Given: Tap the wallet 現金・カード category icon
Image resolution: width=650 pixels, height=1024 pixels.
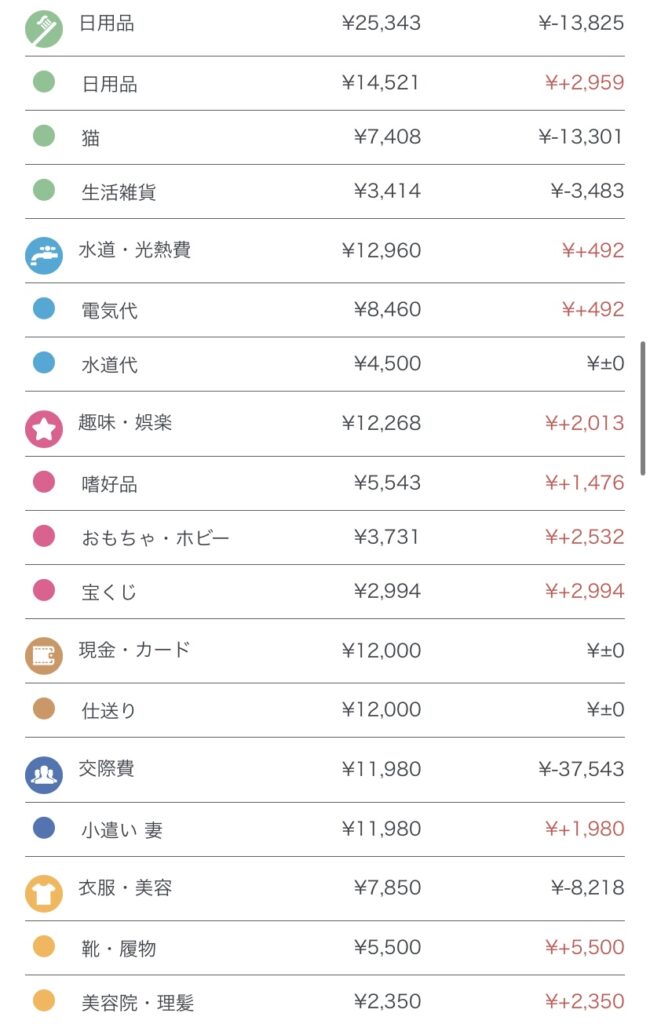Looking at the screenshot, I should coord(43,655).
